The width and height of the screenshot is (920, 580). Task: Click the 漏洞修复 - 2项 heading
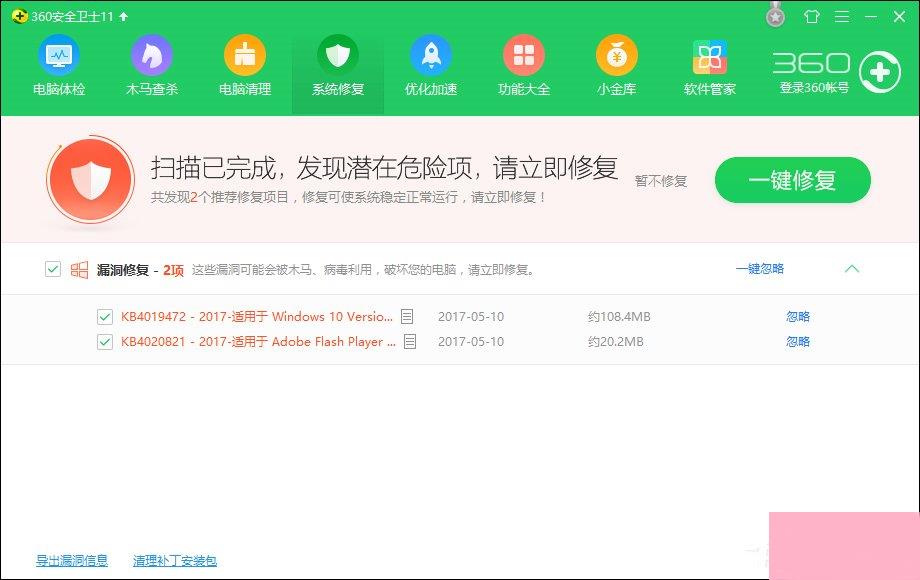[140, 270]
